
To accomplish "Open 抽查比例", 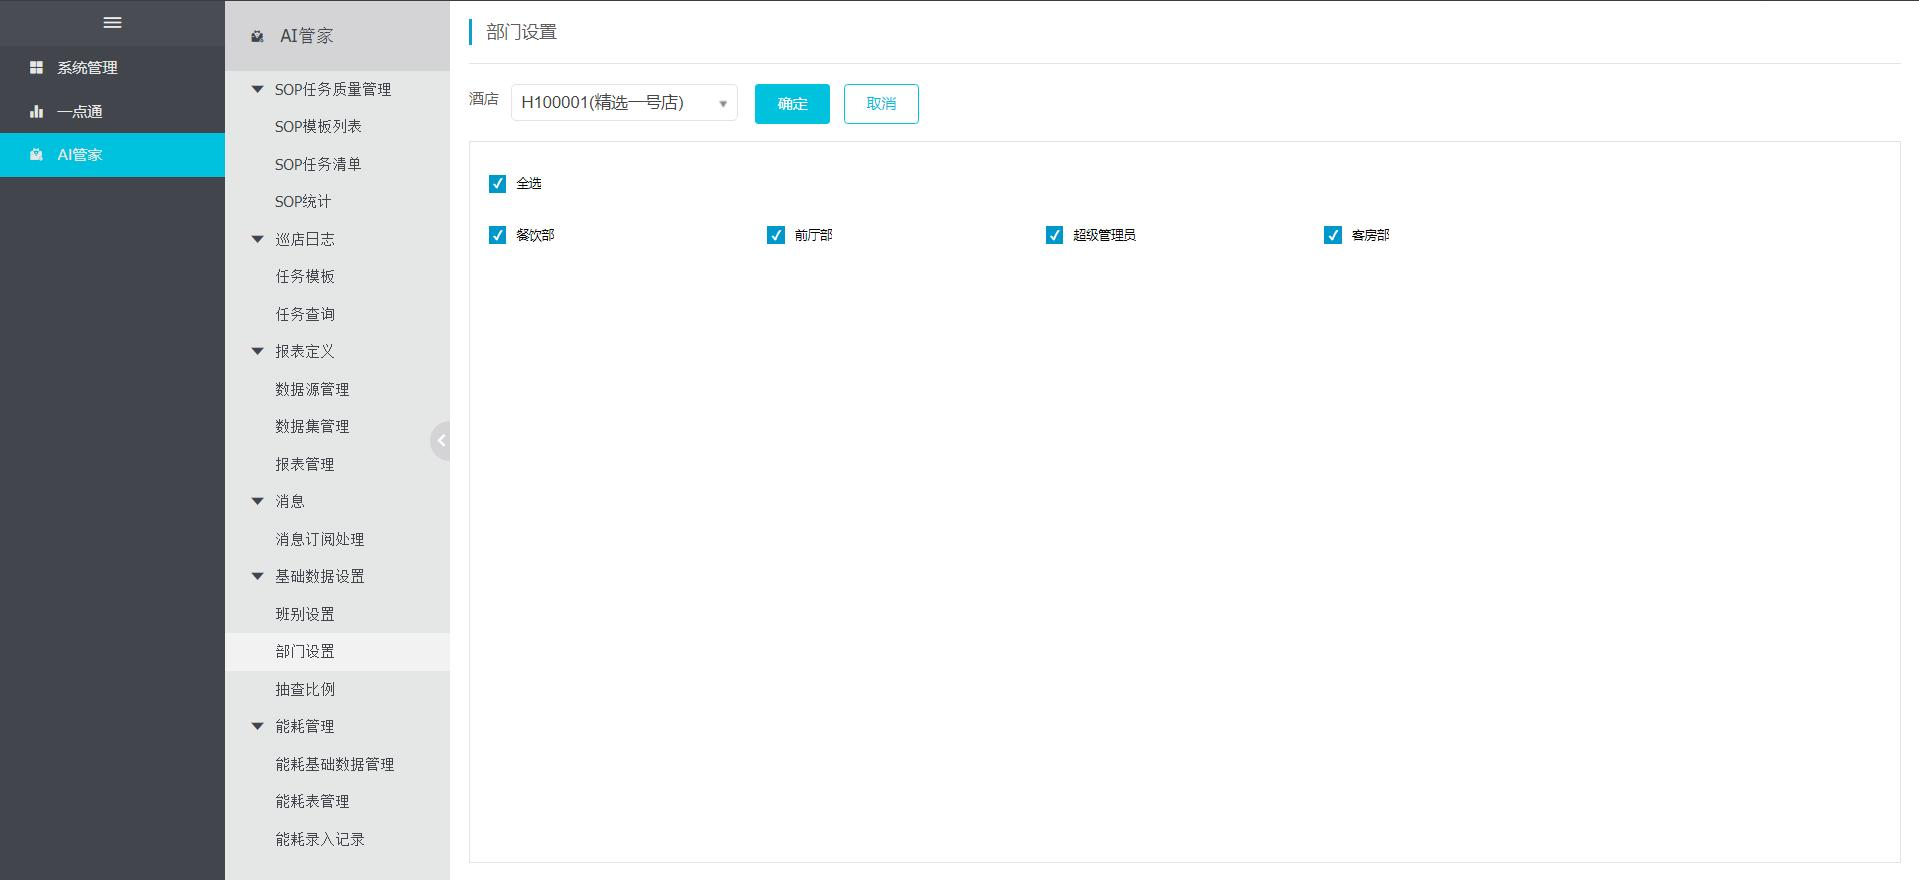I will coord(305,689).
